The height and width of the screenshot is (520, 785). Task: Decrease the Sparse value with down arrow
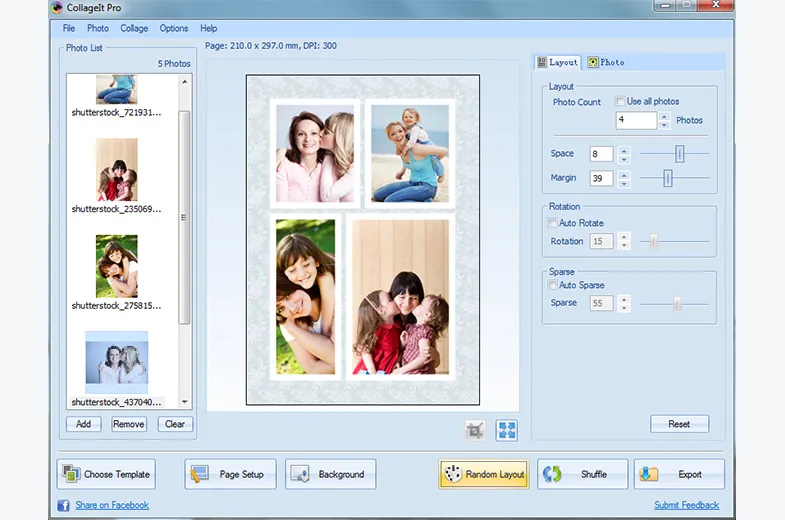pyautogui.click(x=624, y=308)
